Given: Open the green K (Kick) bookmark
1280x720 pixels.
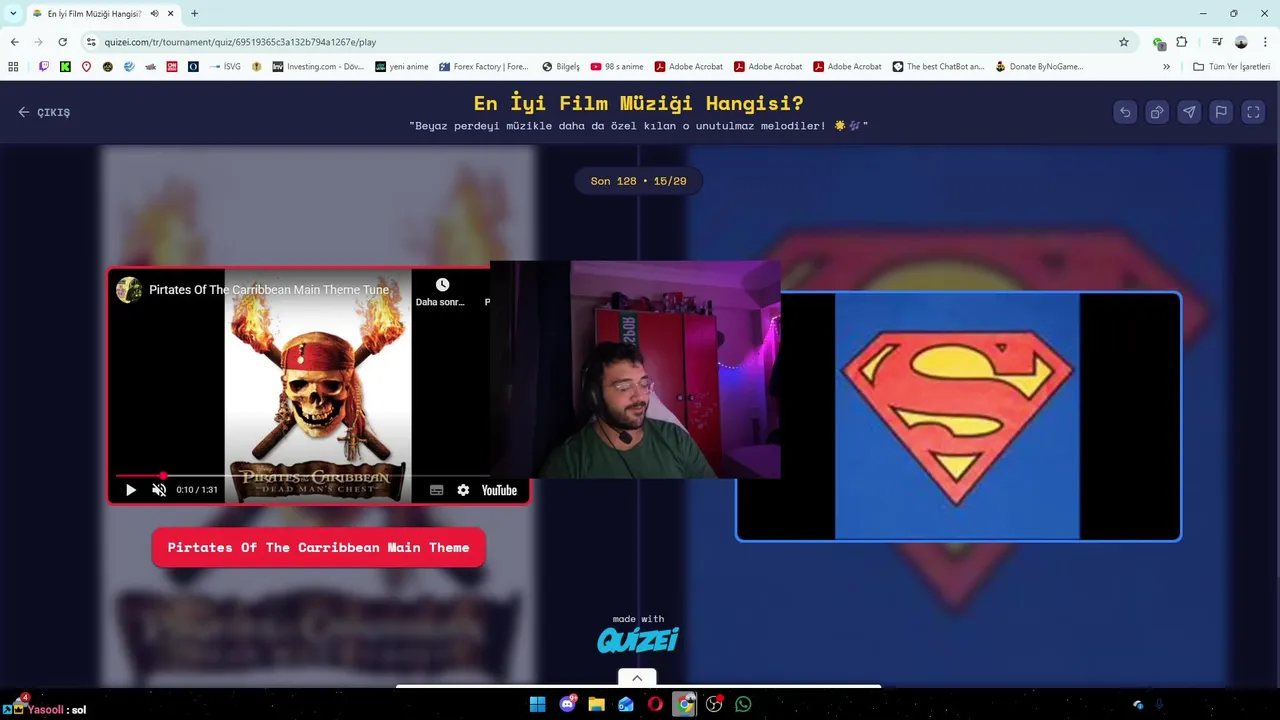Looking at the screenshot, I should [65, 67].
